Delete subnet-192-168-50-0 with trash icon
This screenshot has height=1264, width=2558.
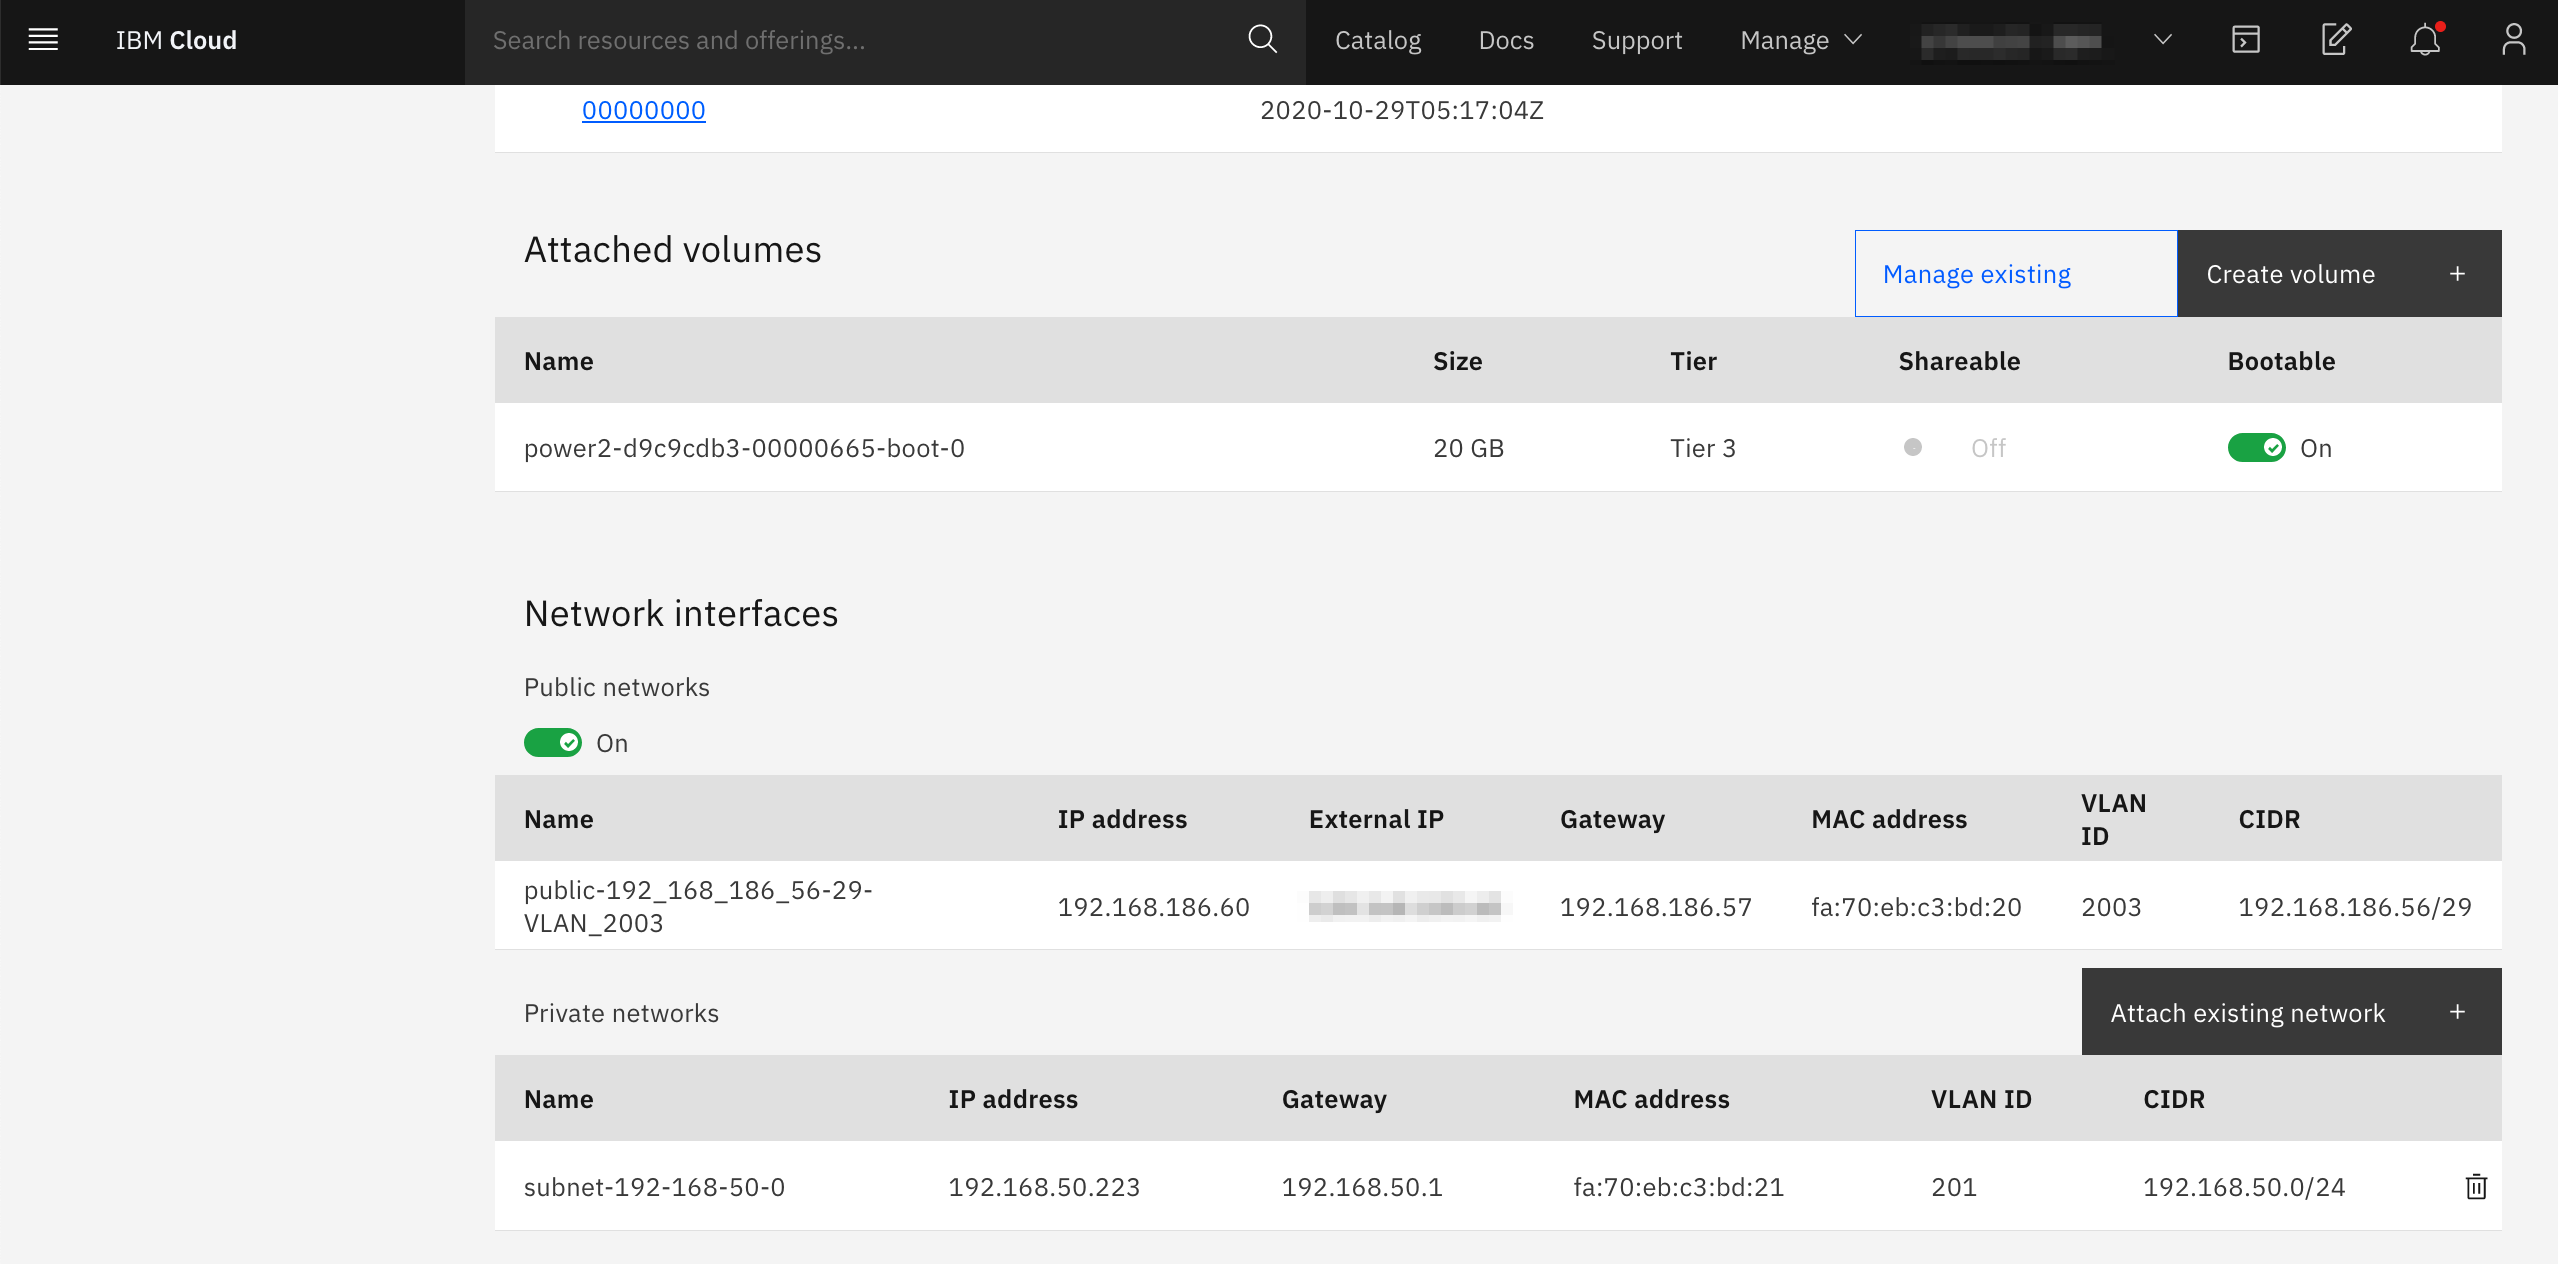tap(2475, 1187)
